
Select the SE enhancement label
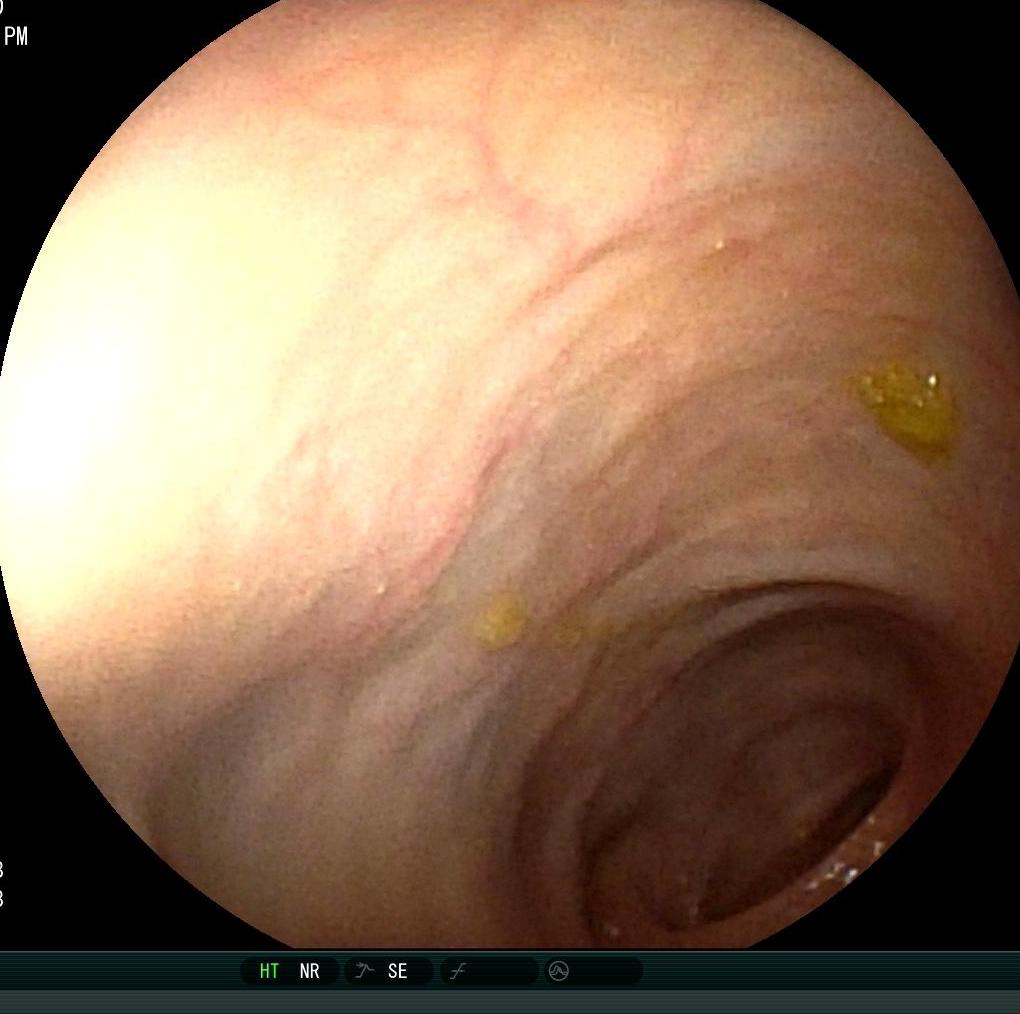pos(397,971)
